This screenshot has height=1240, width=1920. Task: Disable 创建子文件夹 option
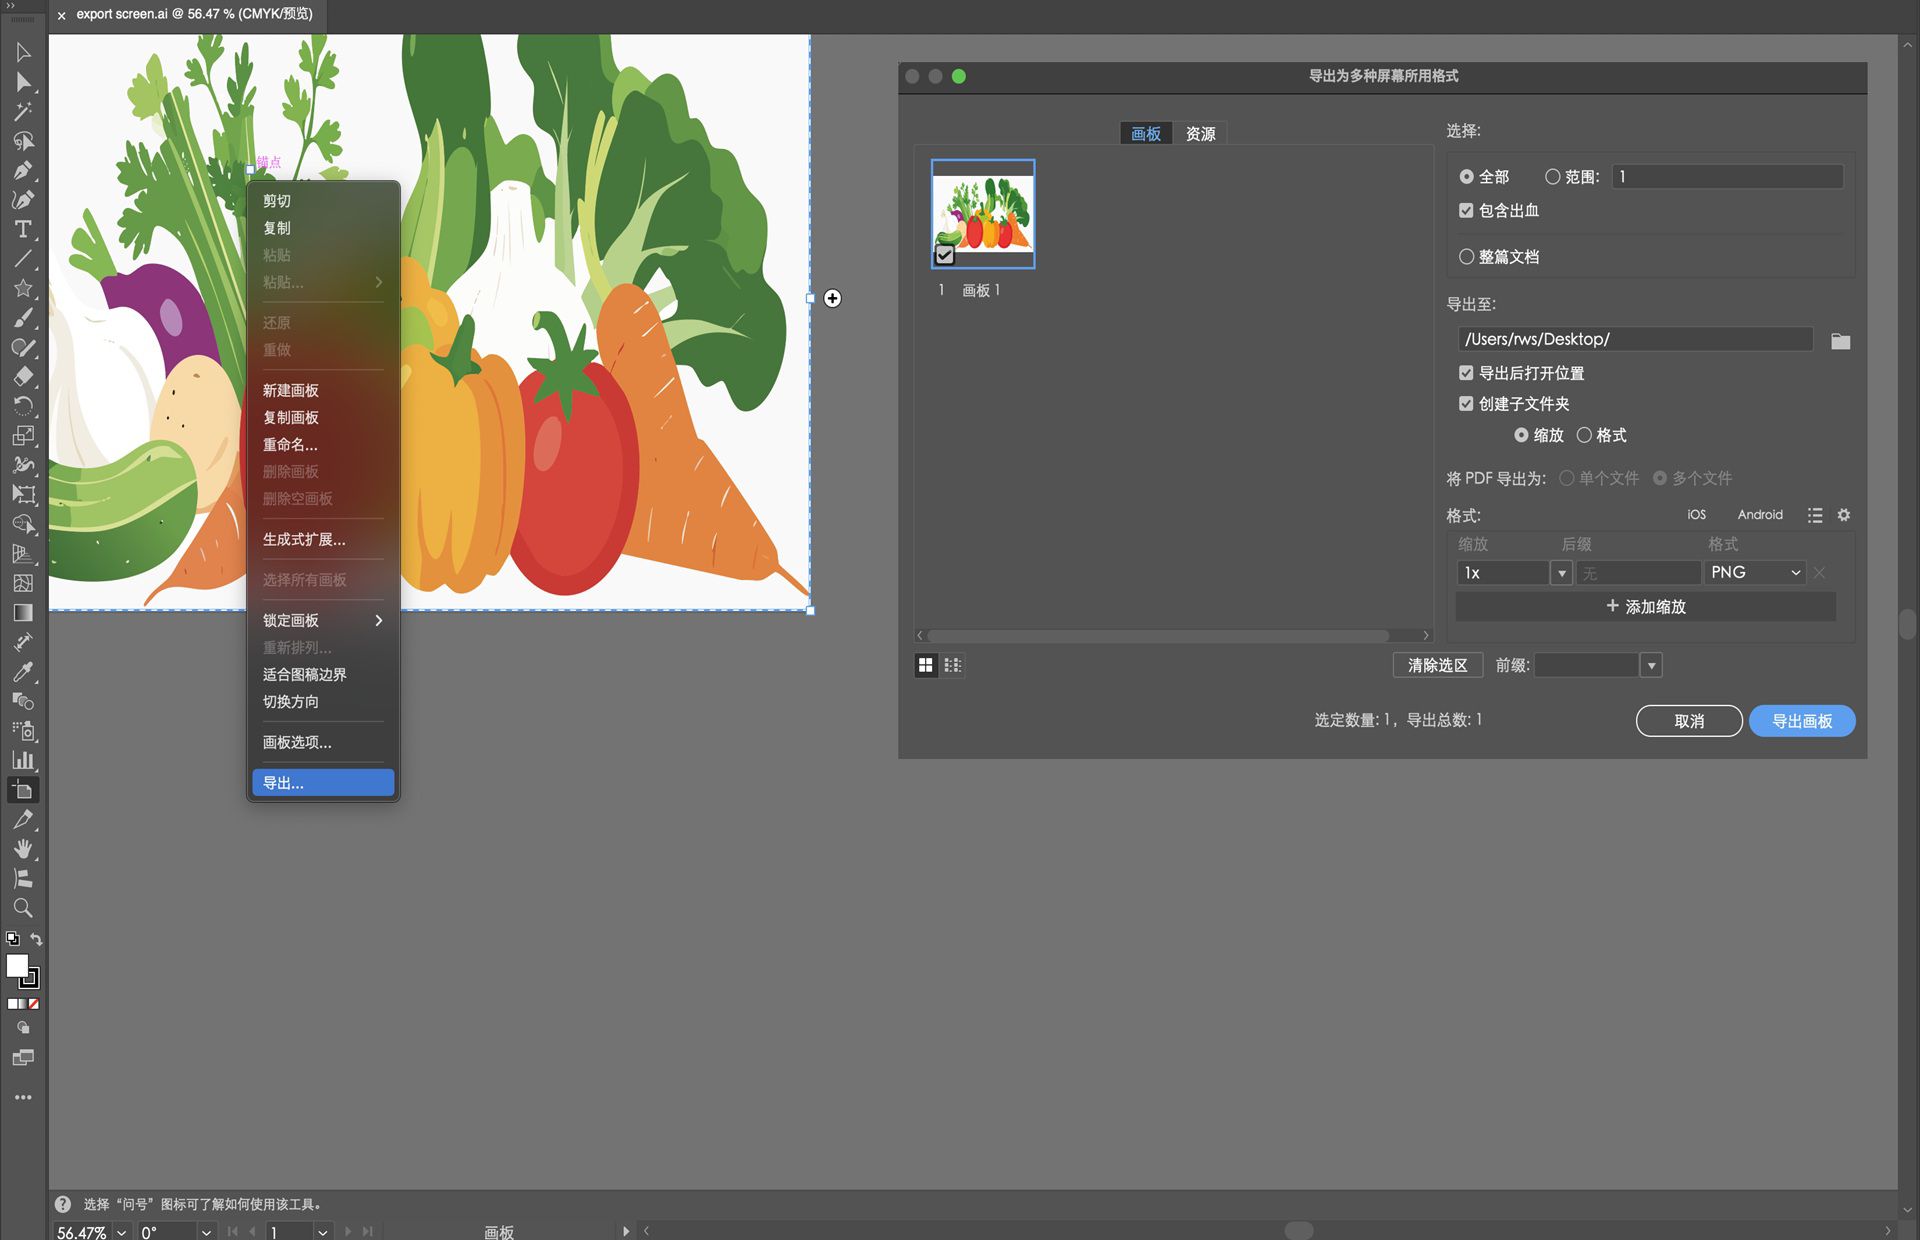pos(1466,404)
